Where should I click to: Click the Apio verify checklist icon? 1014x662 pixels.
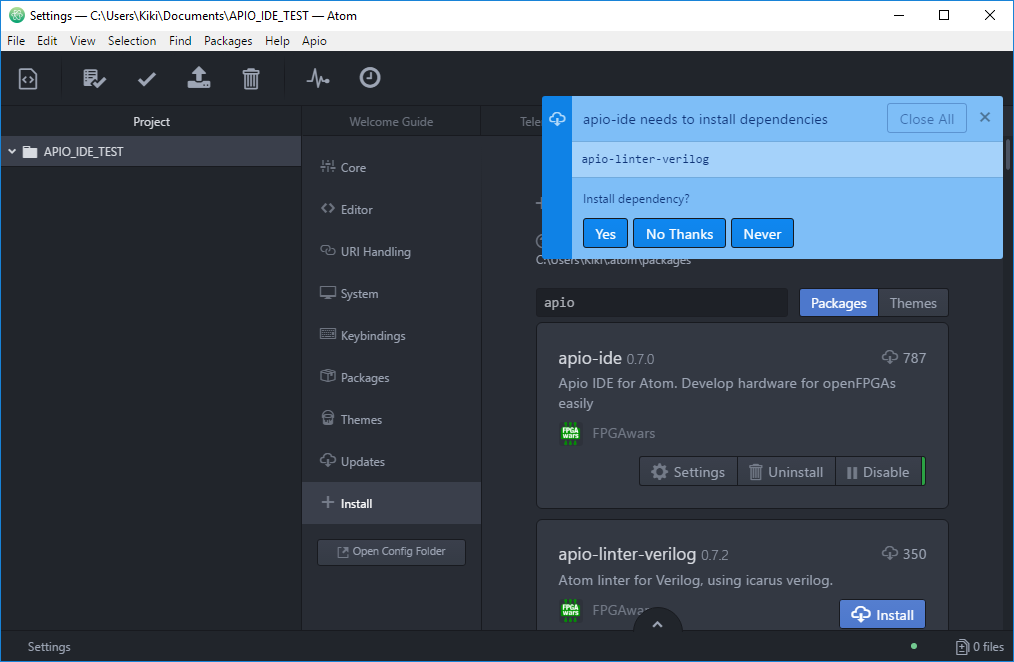94,79
